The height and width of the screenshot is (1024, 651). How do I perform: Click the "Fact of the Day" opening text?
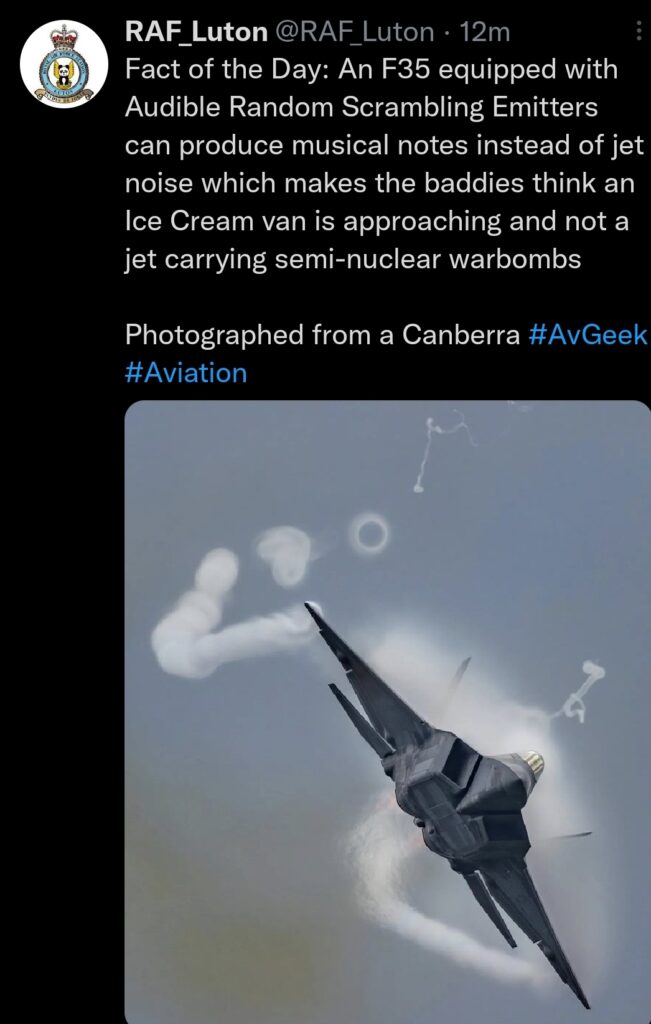point(227,69)
